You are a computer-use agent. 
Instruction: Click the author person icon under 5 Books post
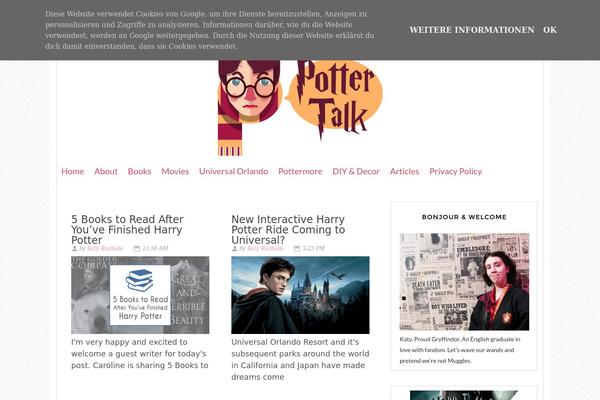[74, 248]
